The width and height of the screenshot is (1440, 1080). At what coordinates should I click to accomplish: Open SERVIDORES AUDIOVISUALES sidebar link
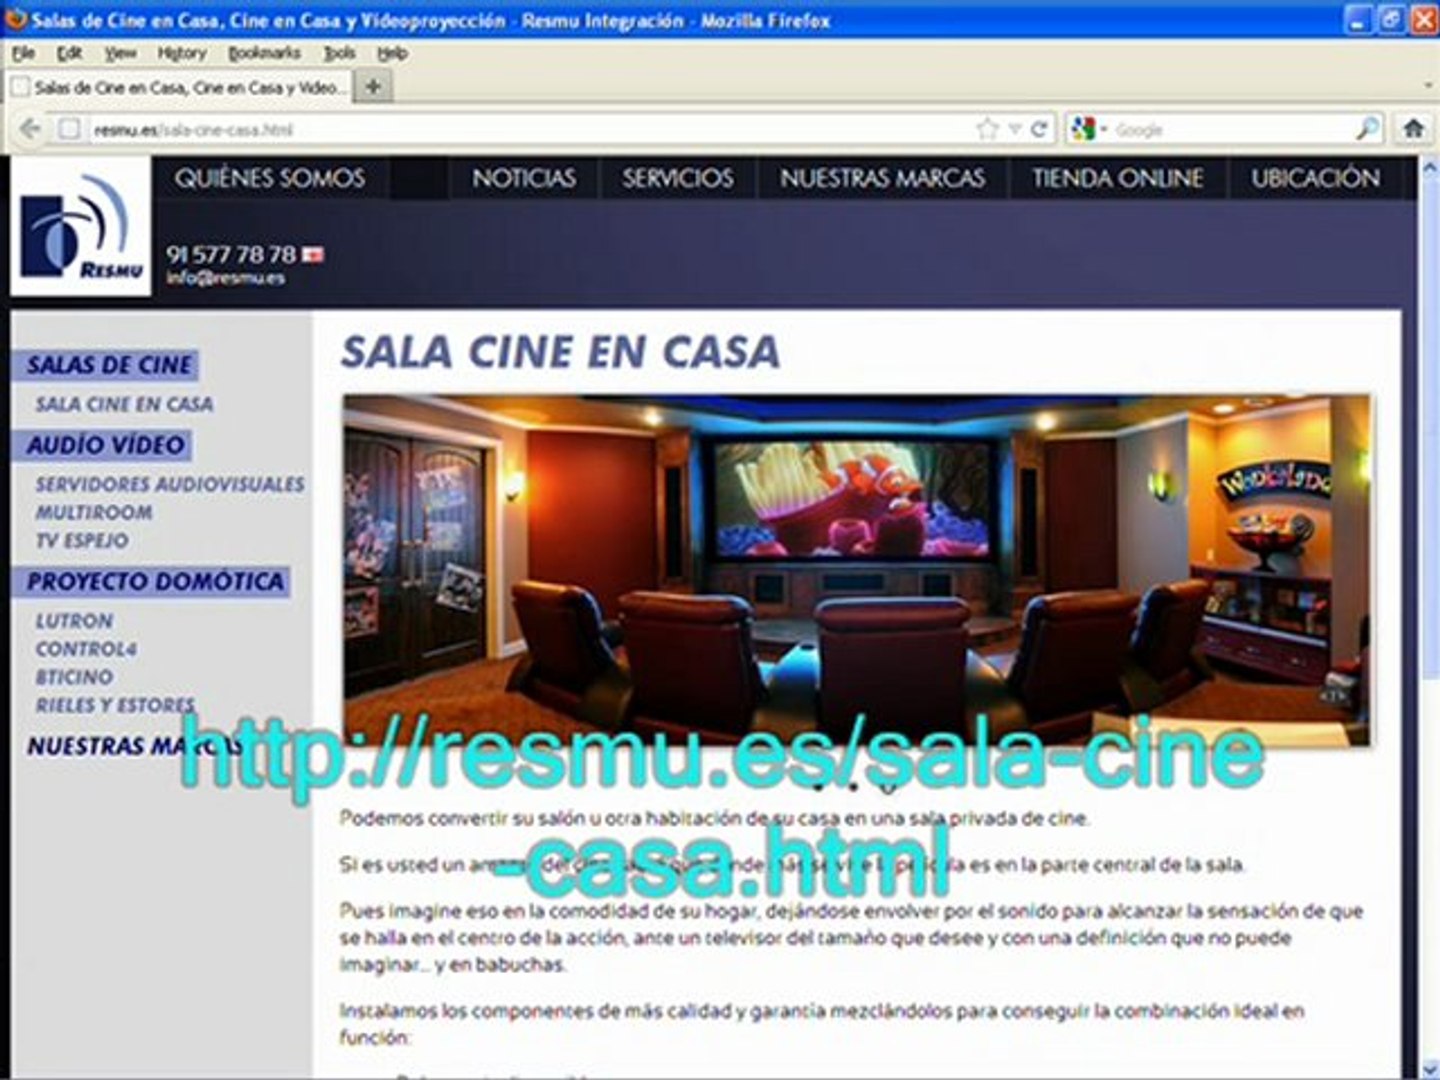(x=170, y=484)
